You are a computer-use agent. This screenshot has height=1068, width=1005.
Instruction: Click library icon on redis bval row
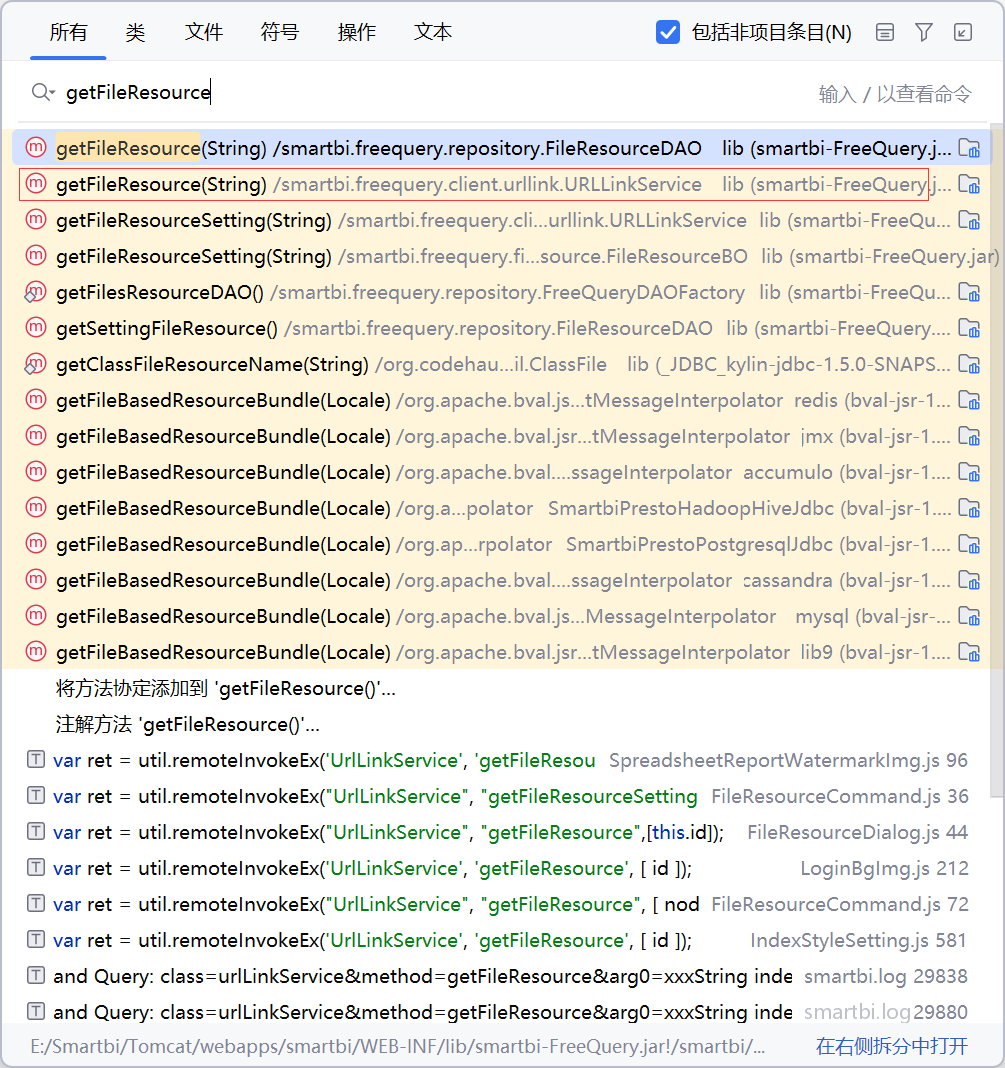[x=969, y=400]
